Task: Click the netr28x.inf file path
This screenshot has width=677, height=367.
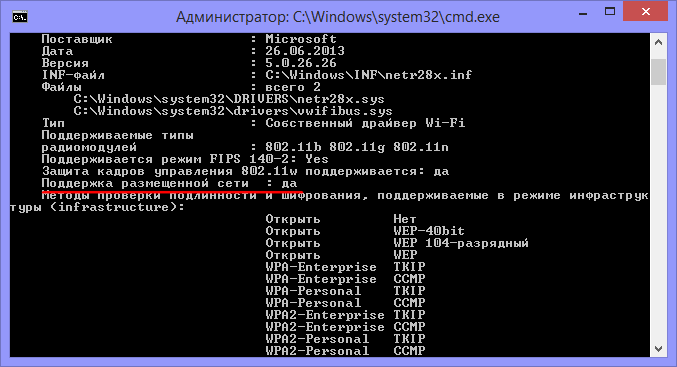Action: [x=368, y=75]
